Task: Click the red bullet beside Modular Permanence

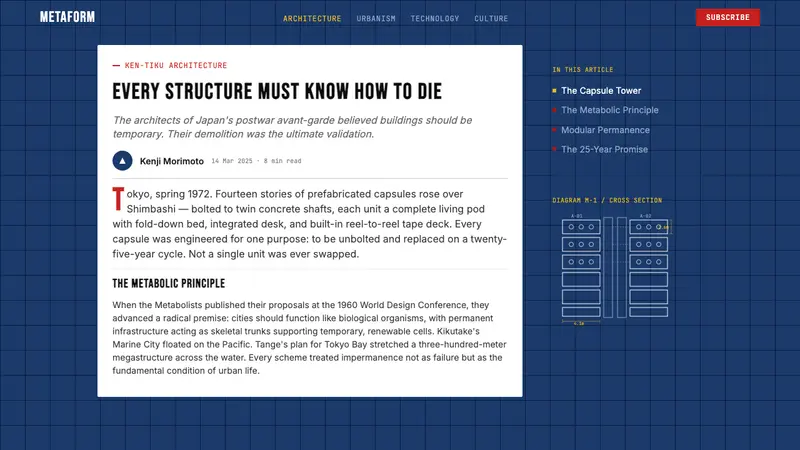Action: click(554, 130)
